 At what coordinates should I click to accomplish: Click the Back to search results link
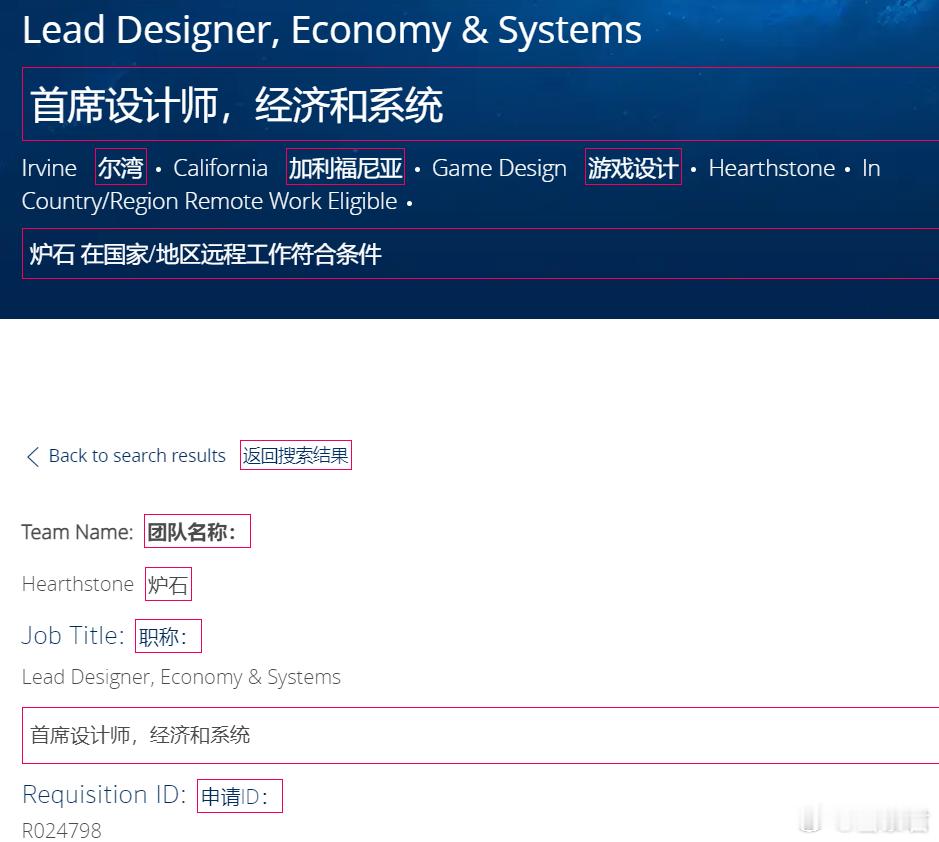(137, 456)
